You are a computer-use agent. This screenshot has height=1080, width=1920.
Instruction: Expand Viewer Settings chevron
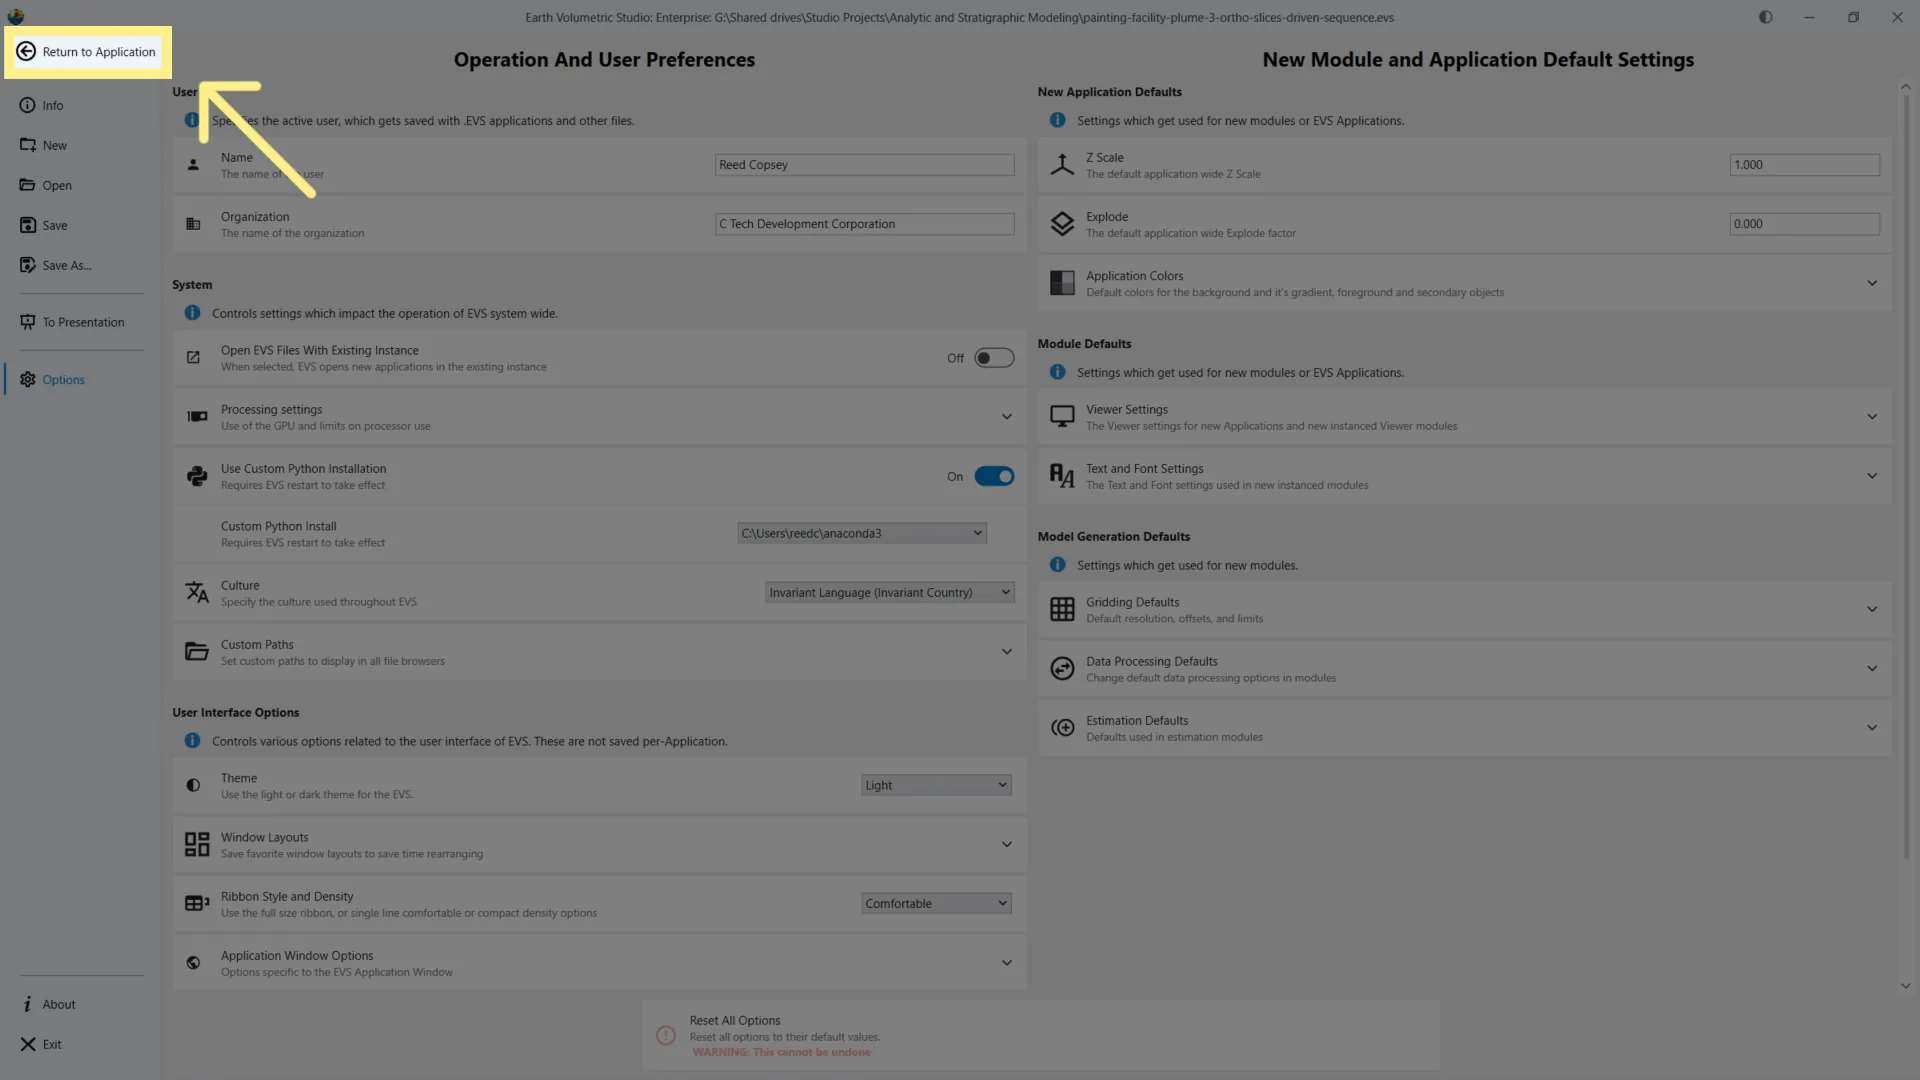click(x=1872, y=416)
